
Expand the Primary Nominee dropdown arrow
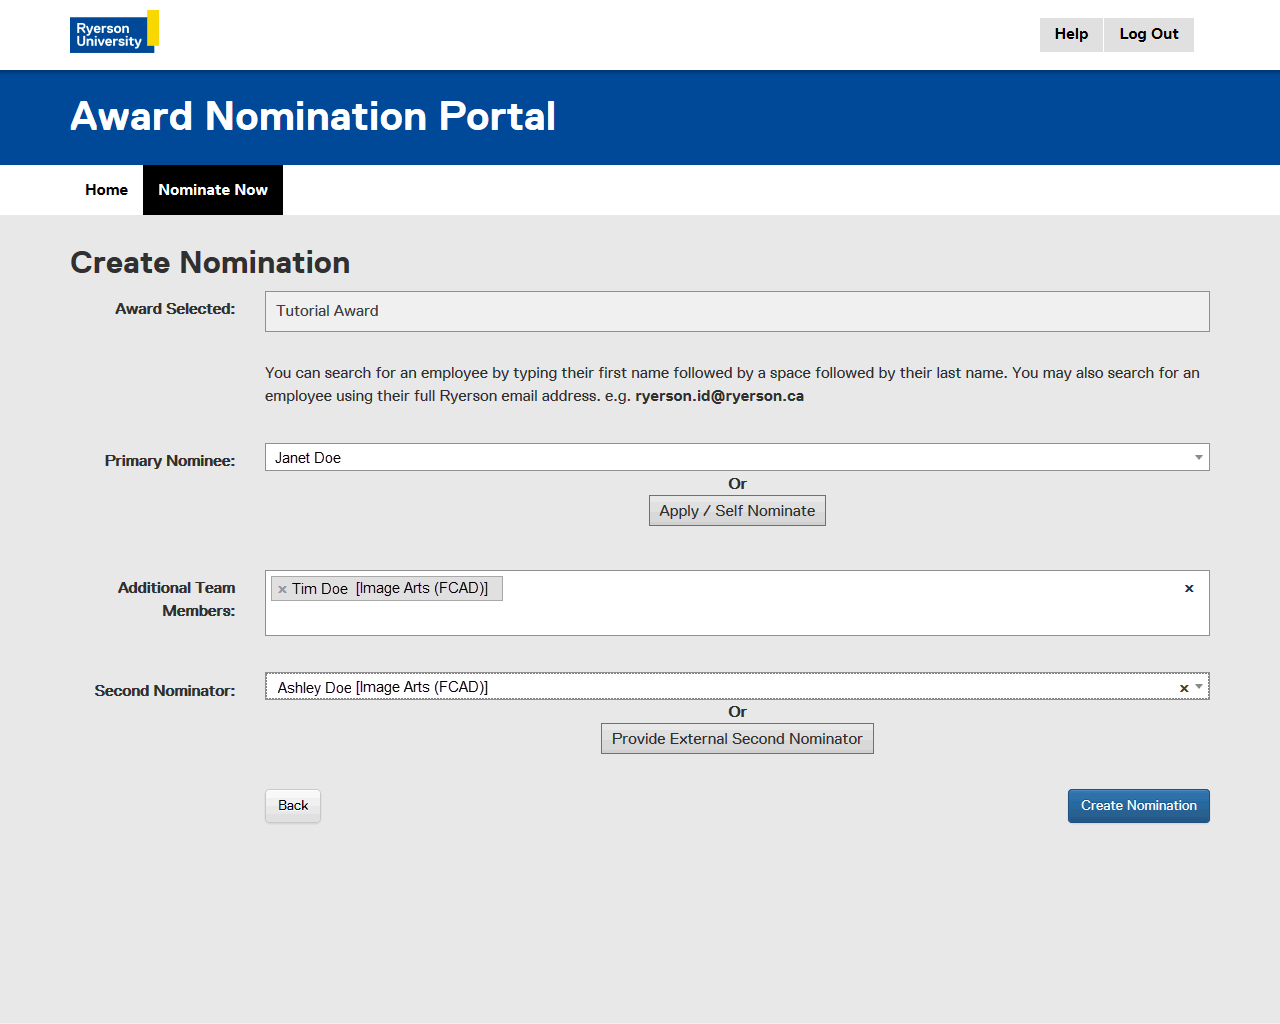[1198, 457]
